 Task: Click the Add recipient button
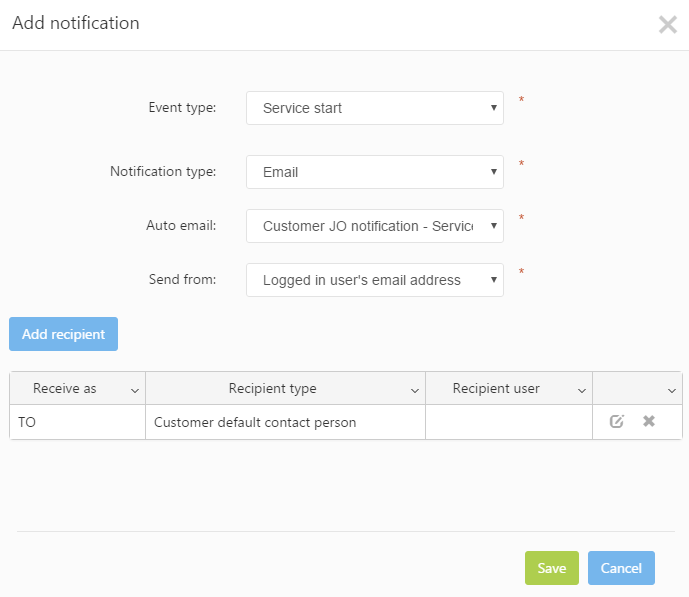(63, 334)
